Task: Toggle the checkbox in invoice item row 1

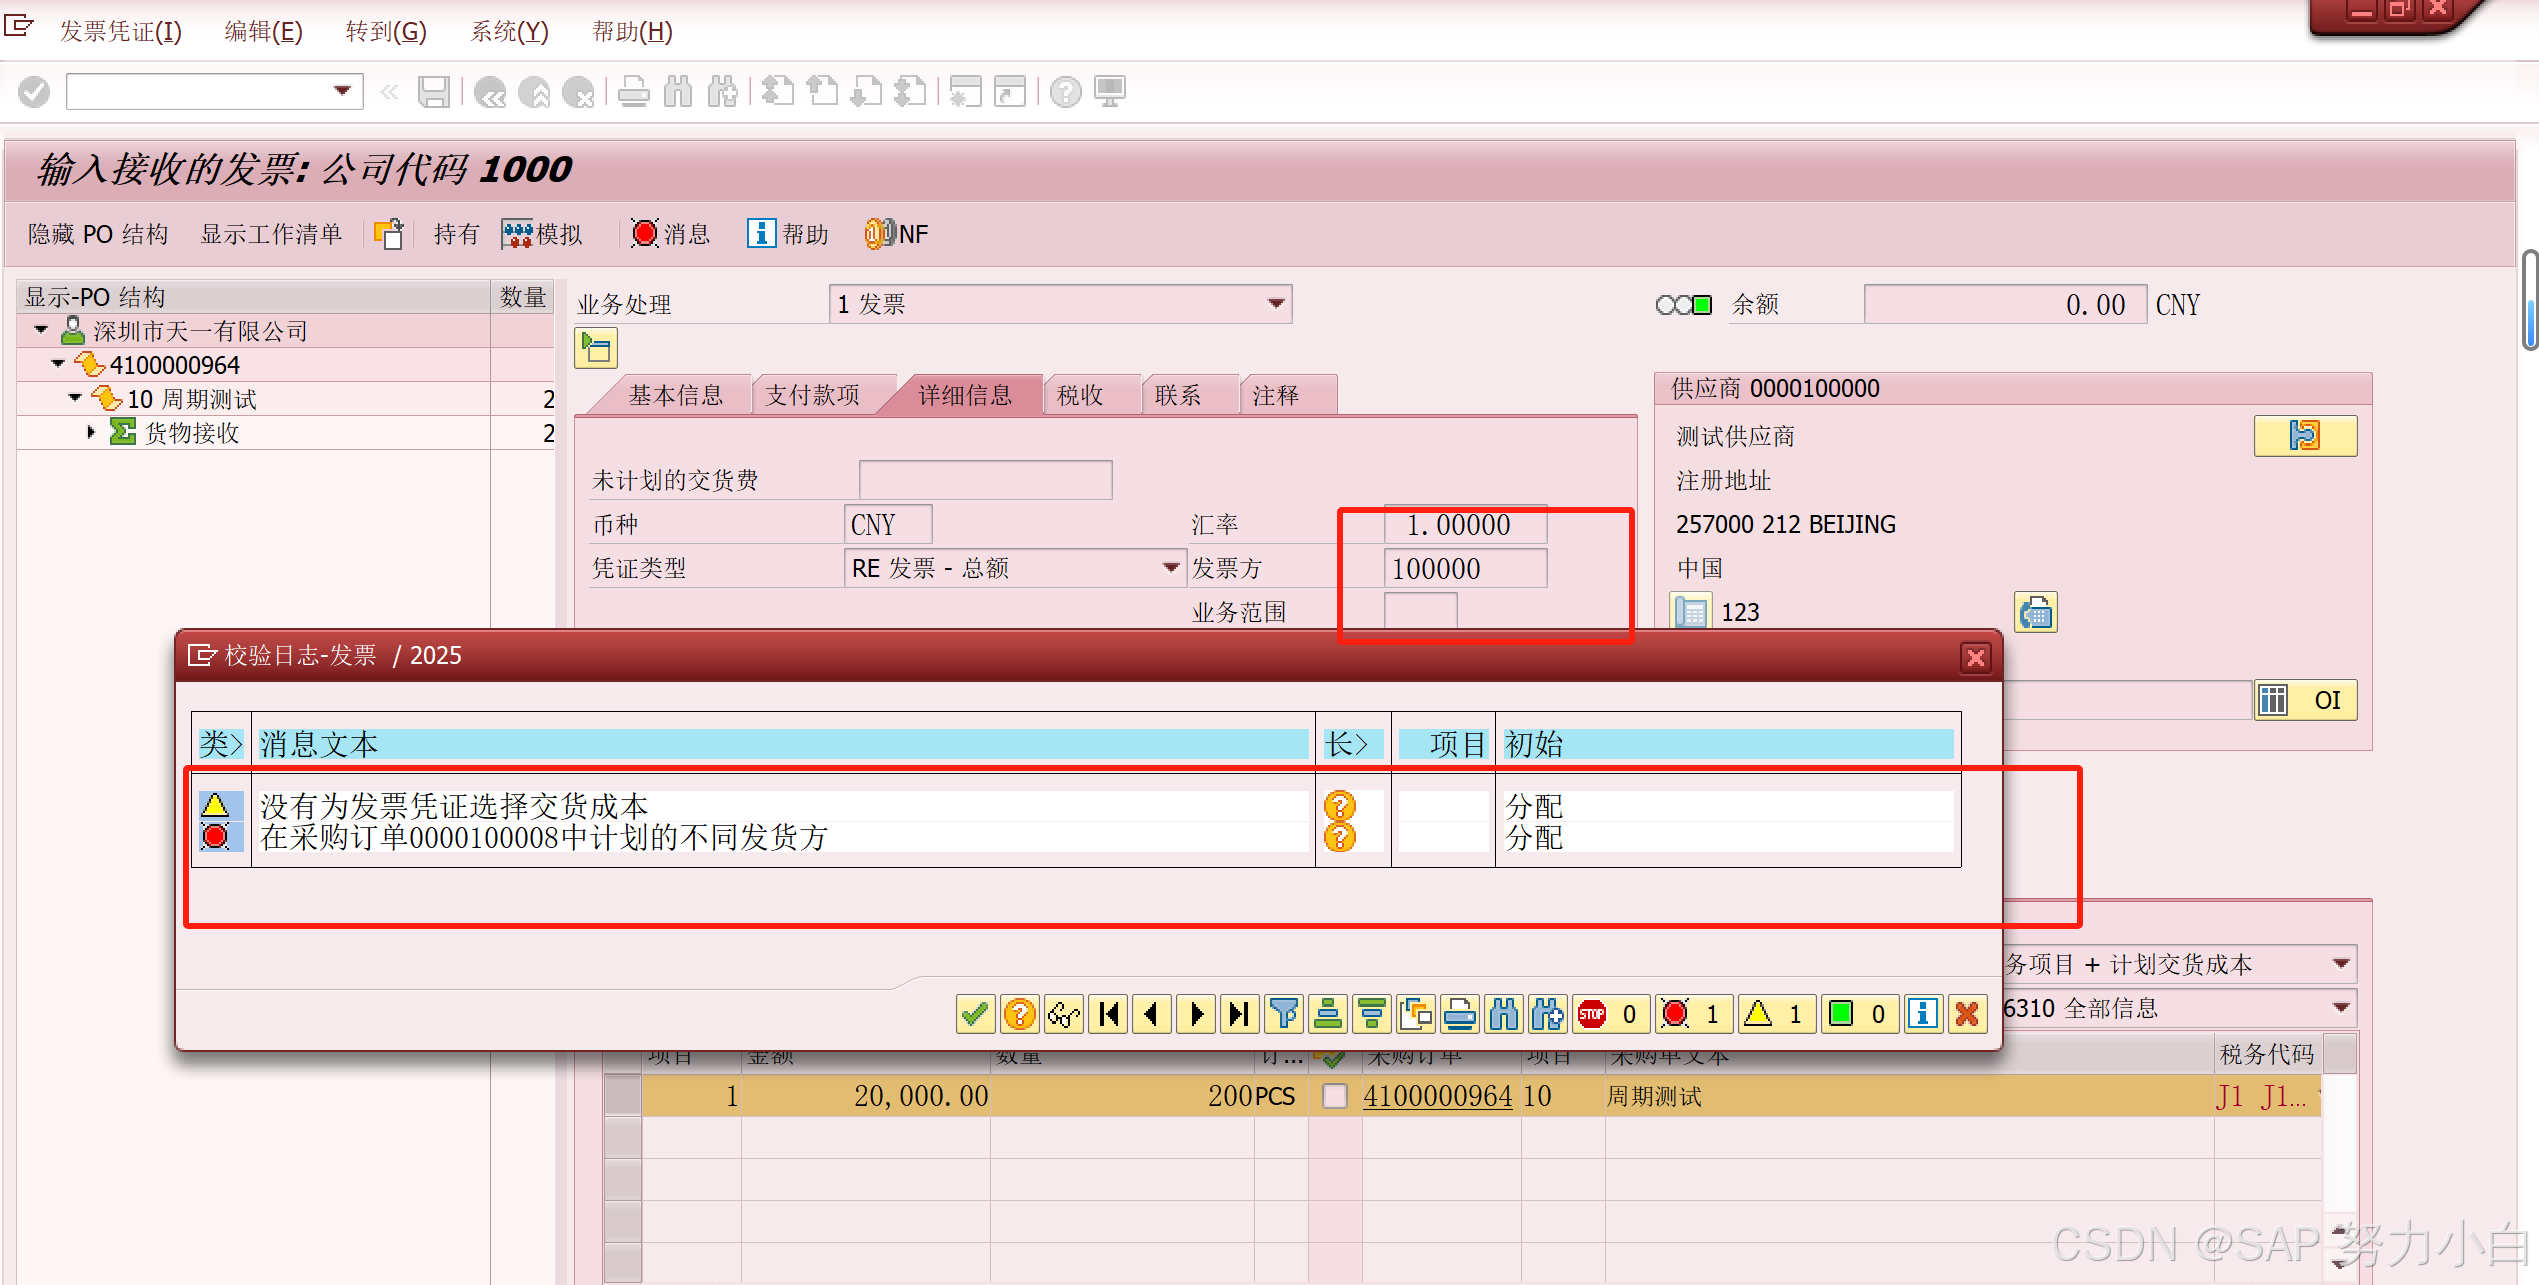Action: click(x=1334, y=1096)
